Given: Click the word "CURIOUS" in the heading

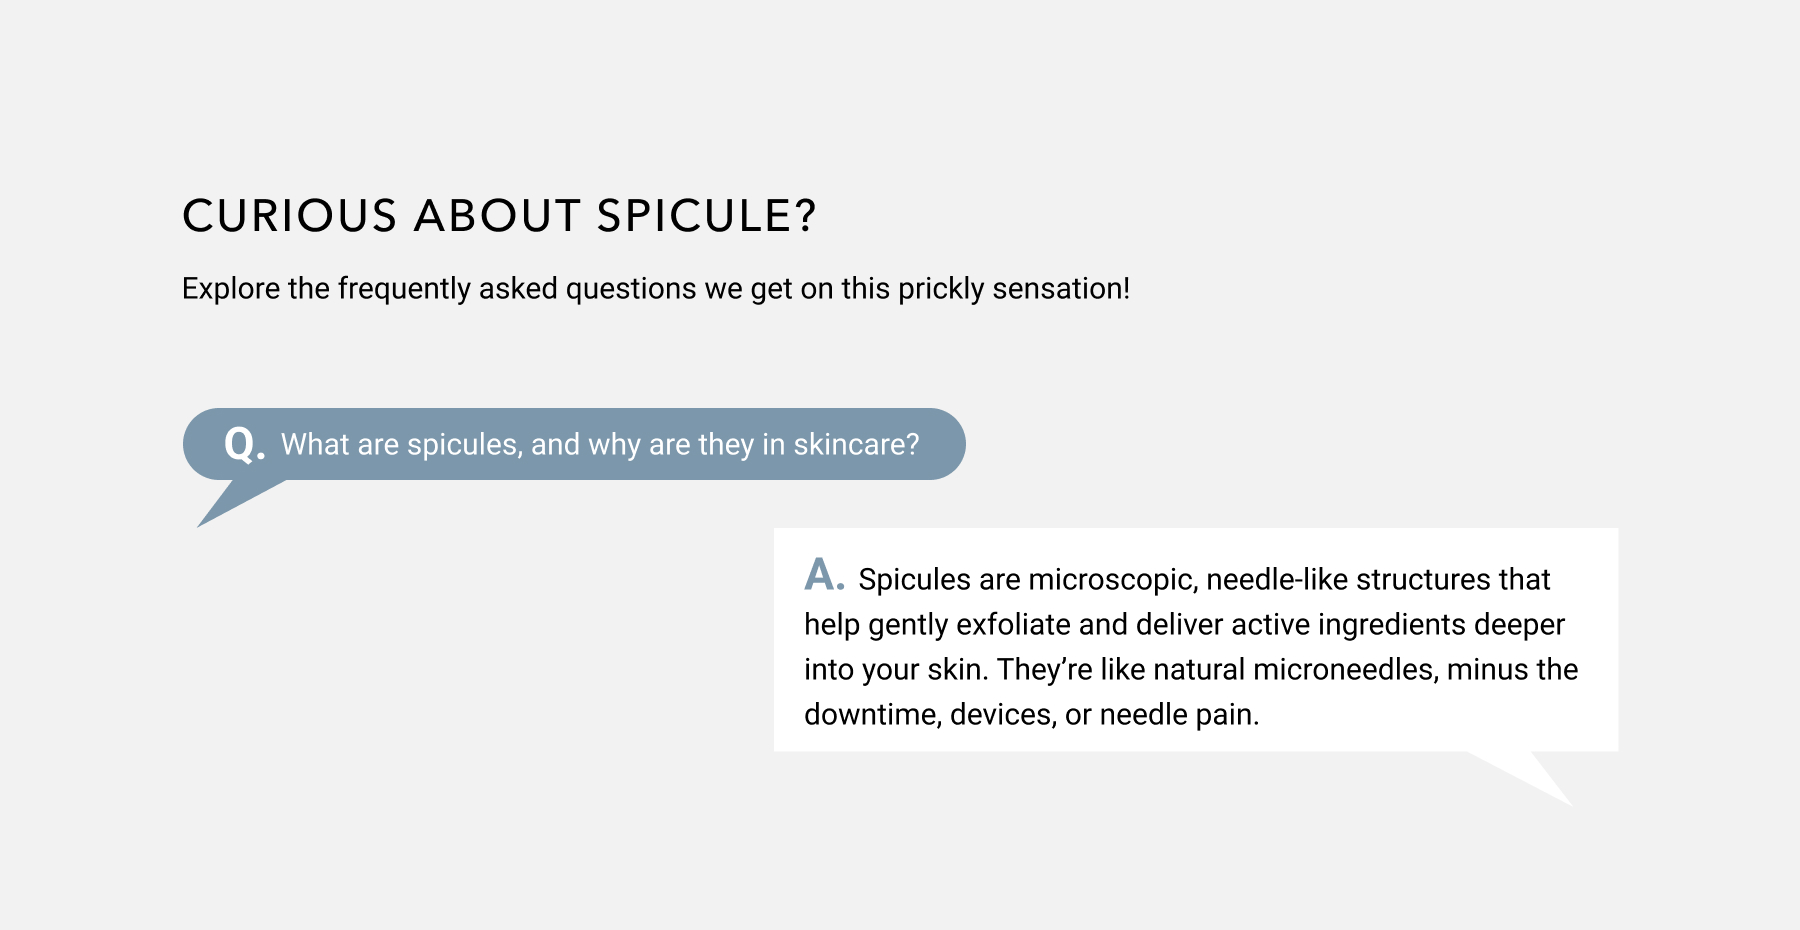Looking at the screenshot, I should pos(290,216).
